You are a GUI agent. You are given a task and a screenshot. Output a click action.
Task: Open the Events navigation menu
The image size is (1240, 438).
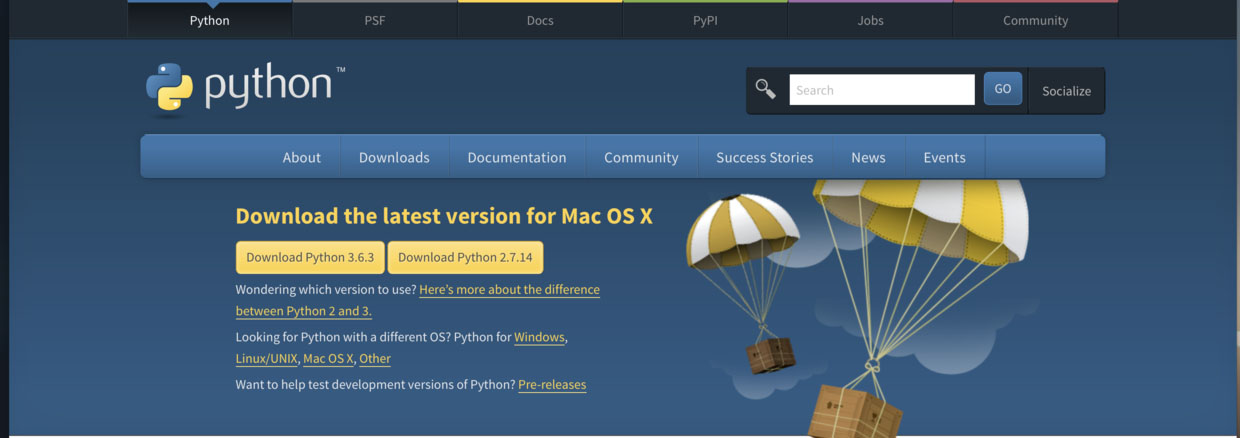click(x=945, y=157)
